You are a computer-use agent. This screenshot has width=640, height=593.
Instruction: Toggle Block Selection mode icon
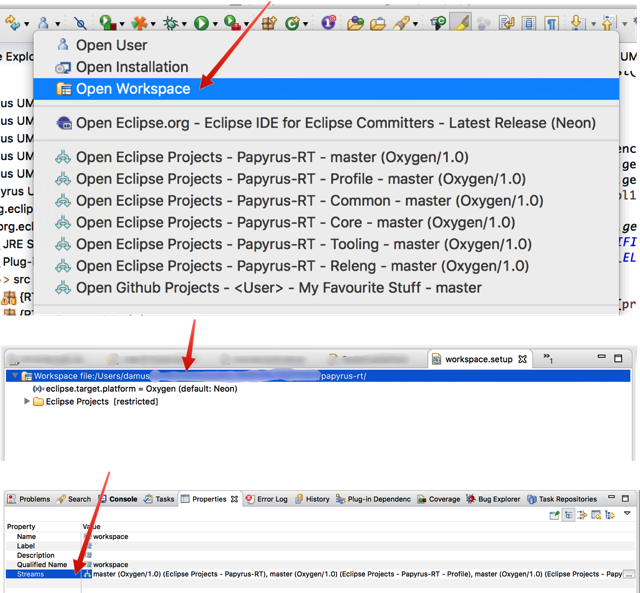click(x=529, y=23)
